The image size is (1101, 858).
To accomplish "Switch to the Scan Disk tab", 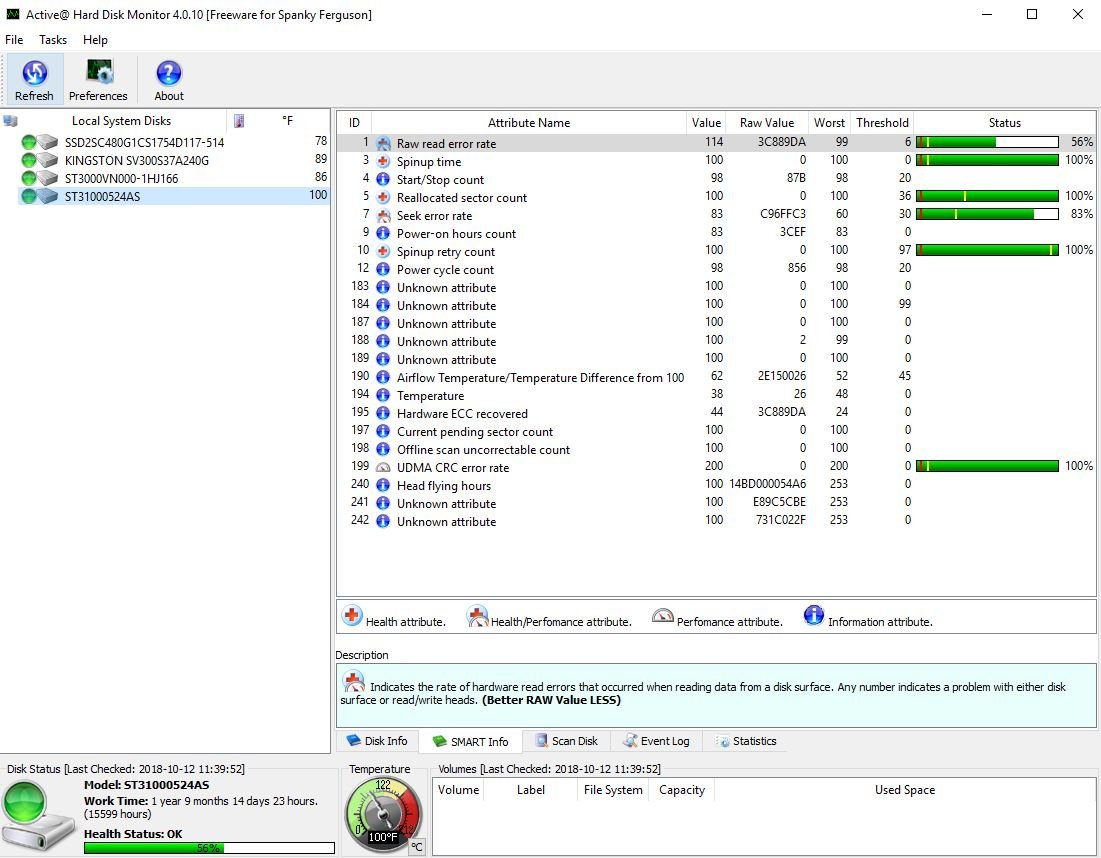I will (566, 741).
